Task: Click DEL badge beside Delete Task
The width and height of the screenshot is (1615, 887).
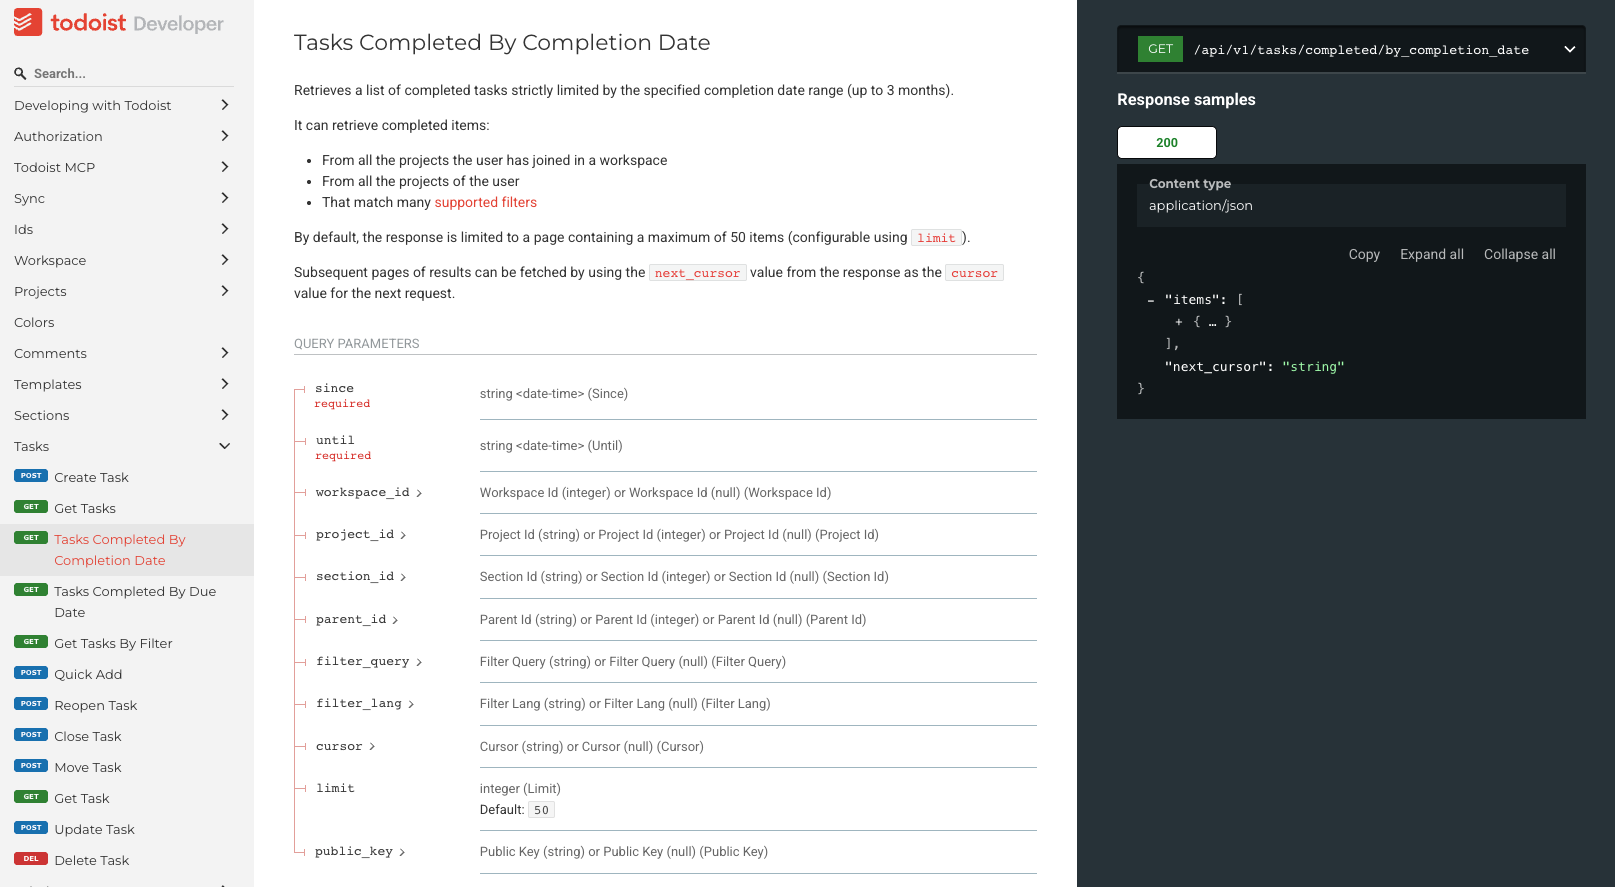Action: point(31,859)
